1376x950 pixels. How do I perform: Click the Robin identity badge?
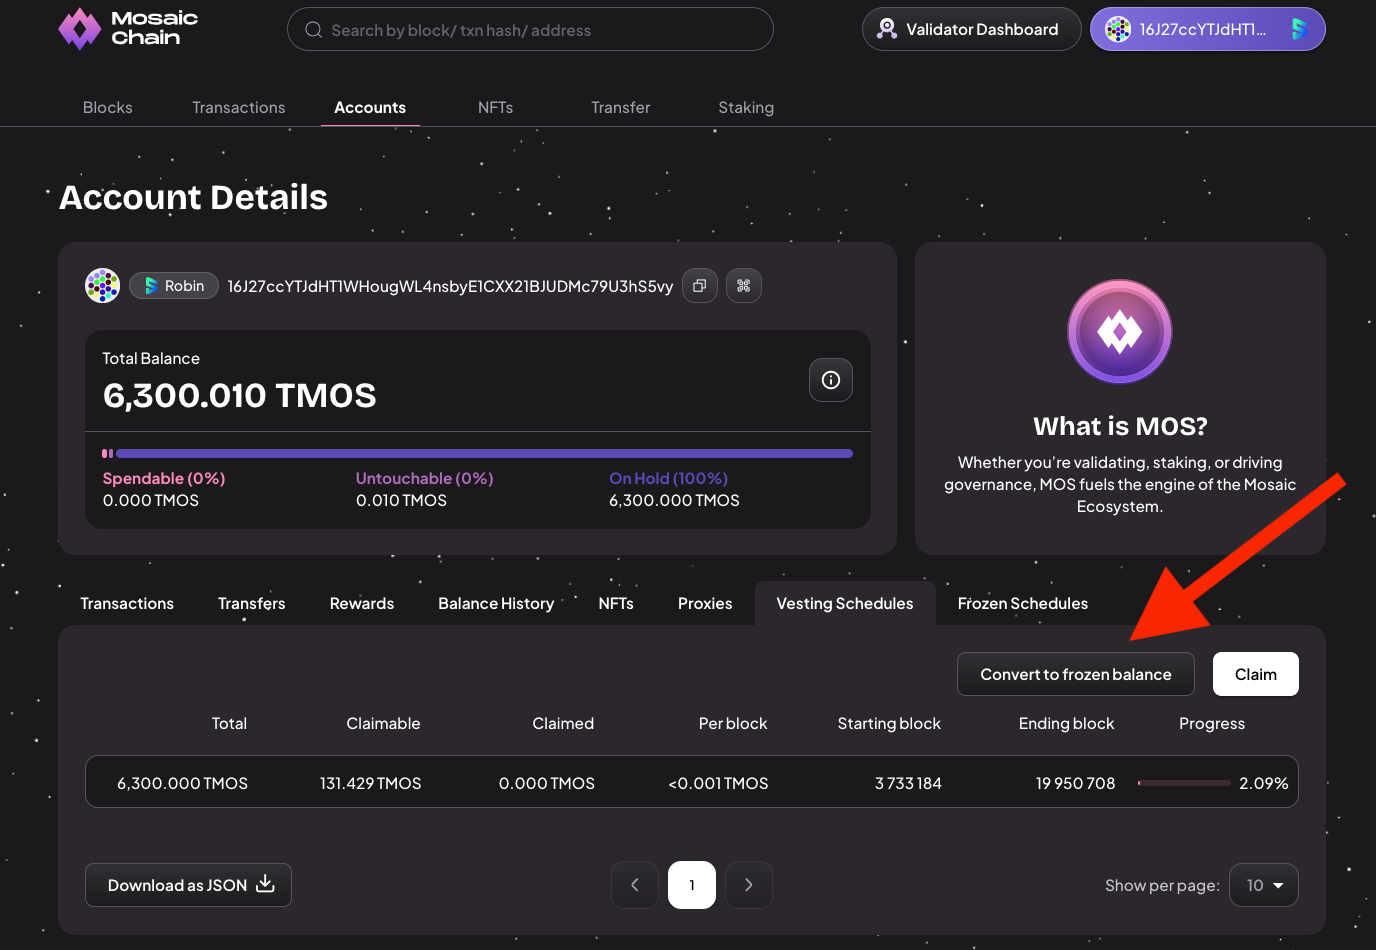(174, 286)
